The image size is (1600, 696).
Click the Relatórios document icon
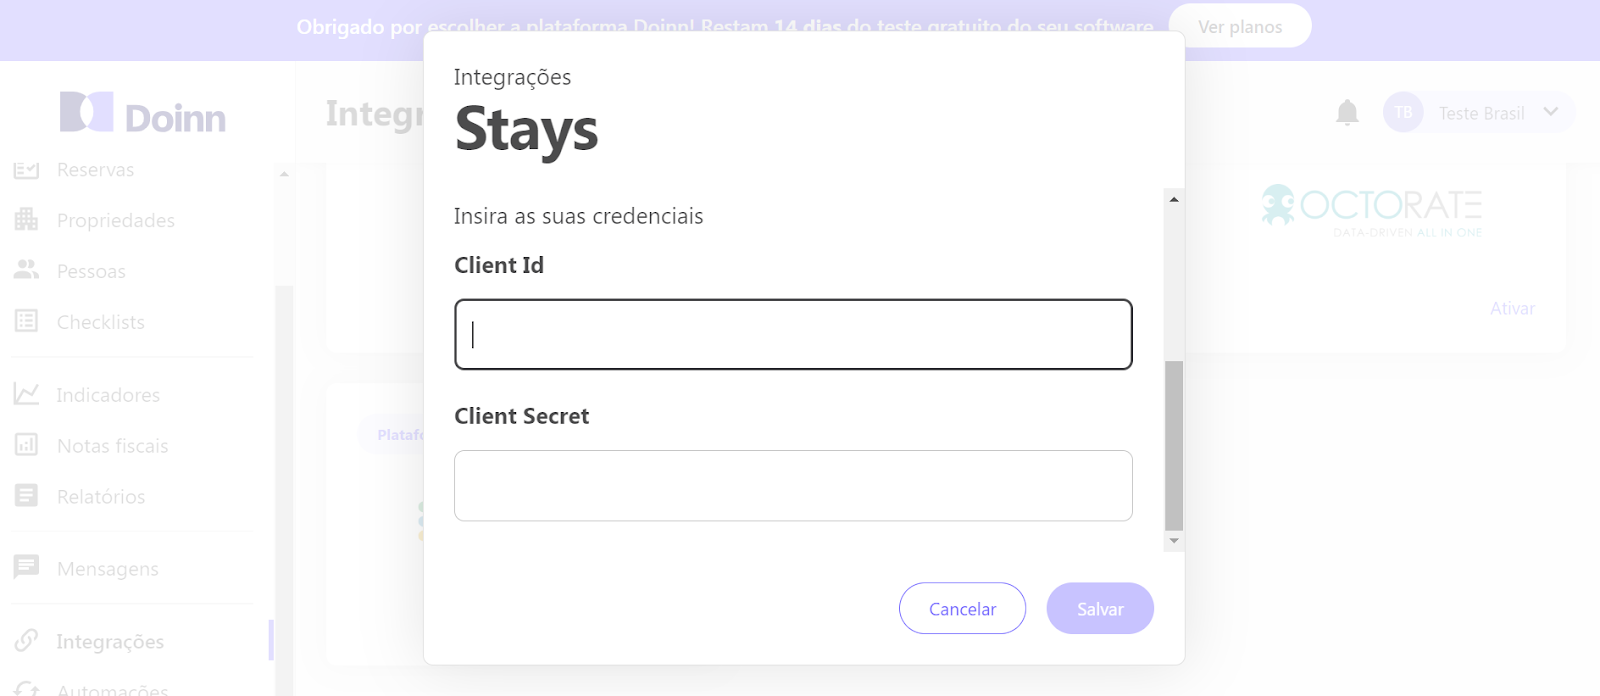click(x=26, y=496)
